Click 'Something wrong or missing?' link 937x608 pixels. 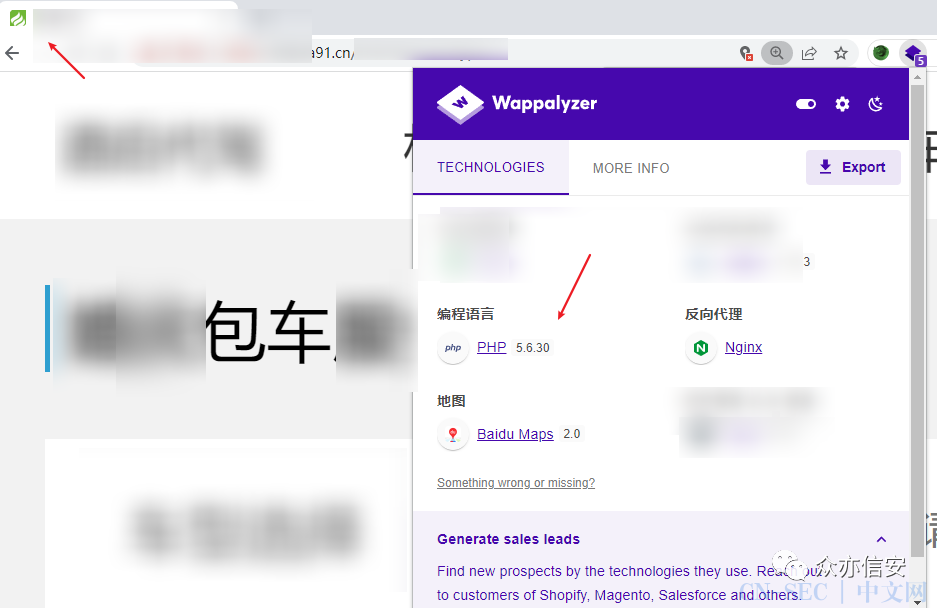click(x=516, y=482)
